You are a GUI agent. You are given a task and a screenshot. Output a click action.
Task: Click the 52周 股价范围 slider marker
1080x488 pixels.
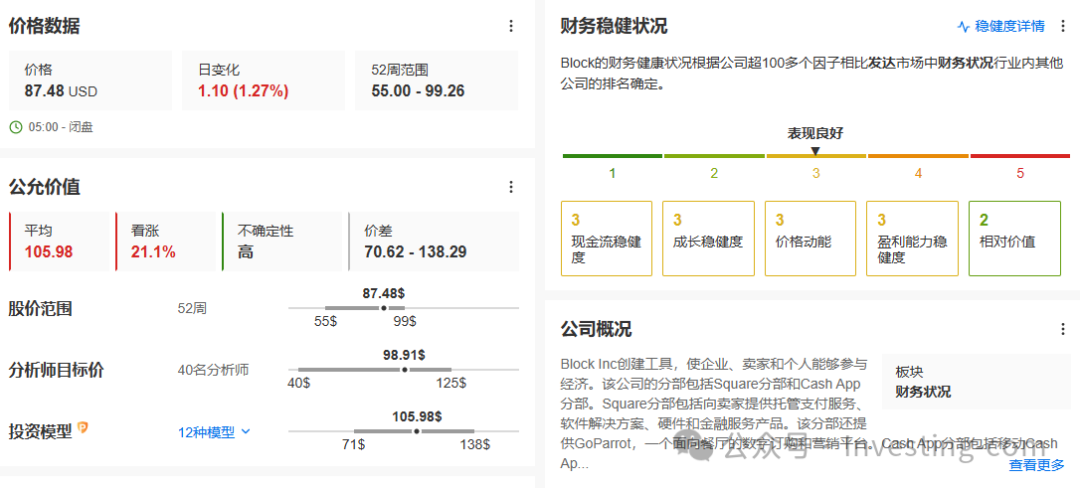[384, 308]
